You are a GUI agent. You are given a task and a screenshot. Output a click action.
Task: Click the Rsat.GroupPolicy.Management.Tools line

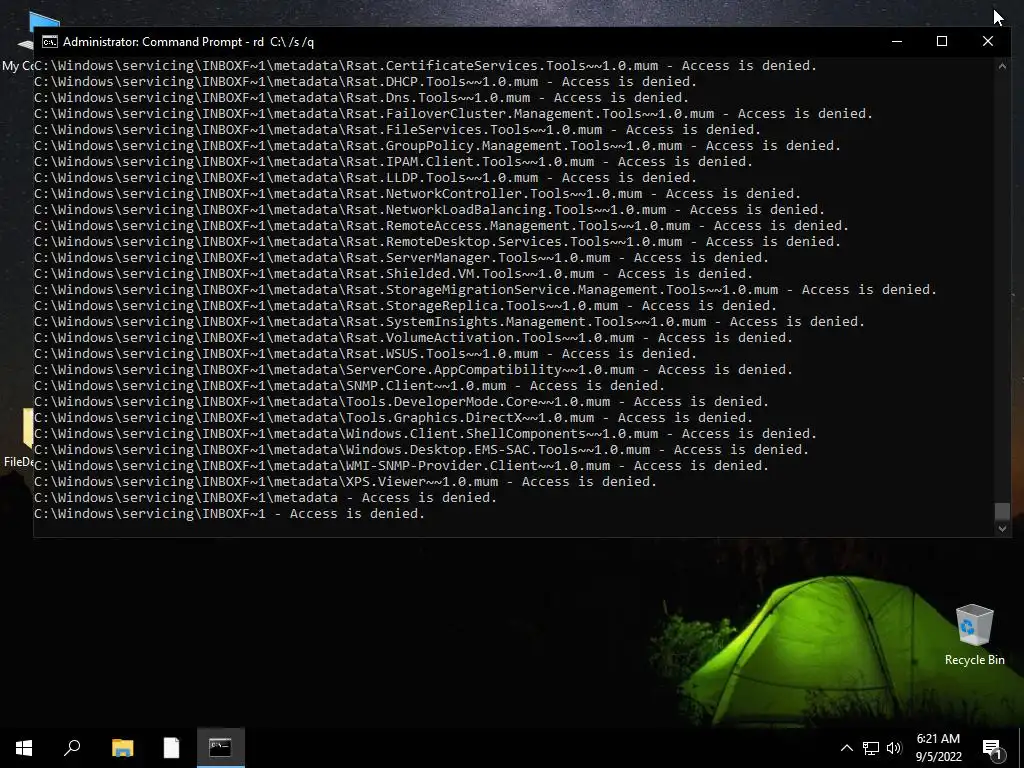tap(438, 146)
